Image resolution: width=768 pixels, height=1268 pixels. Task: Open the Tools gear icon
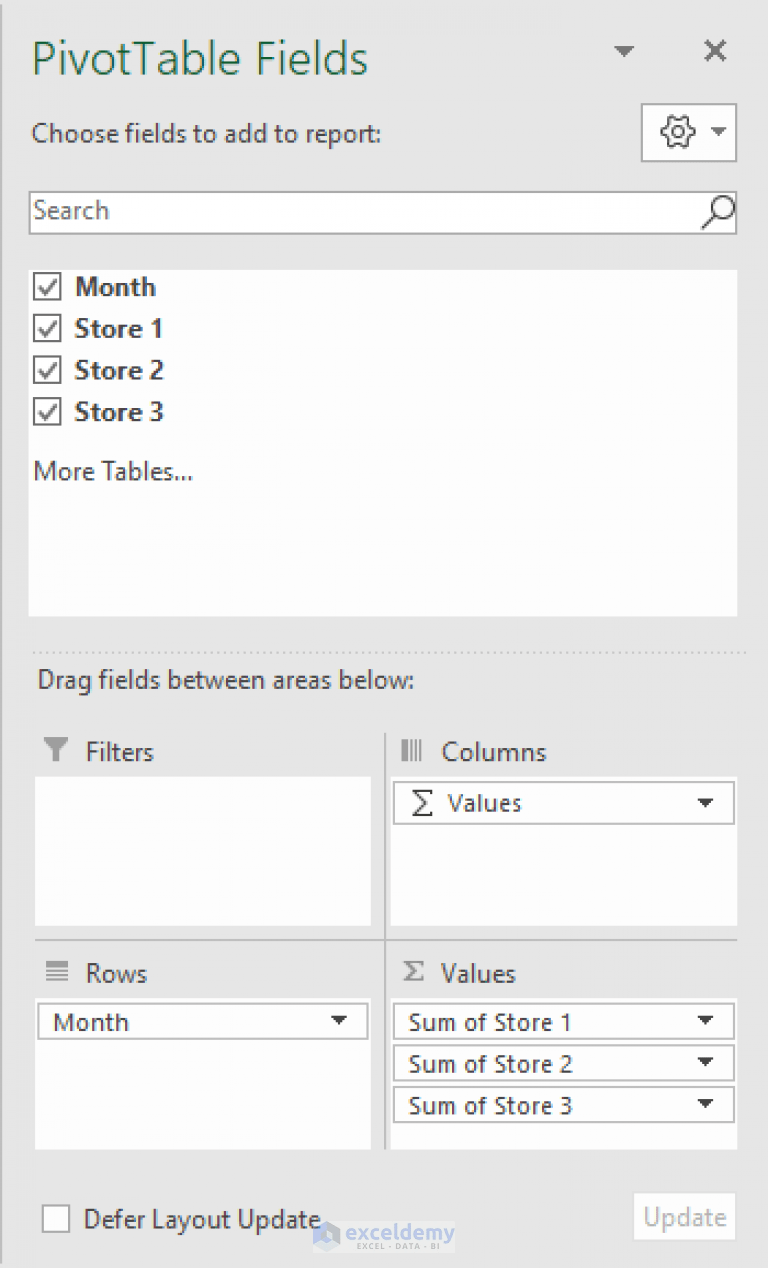(x=677, y=131)
